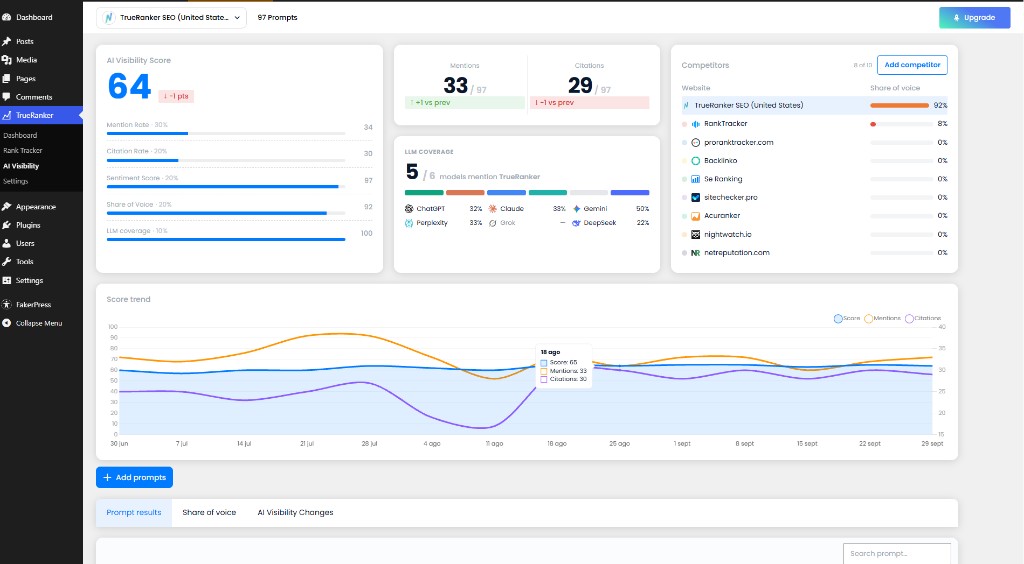Toggle the Score series in chart legend
The height and width of the screenshot is (564, 1024).
pos(847,319)
